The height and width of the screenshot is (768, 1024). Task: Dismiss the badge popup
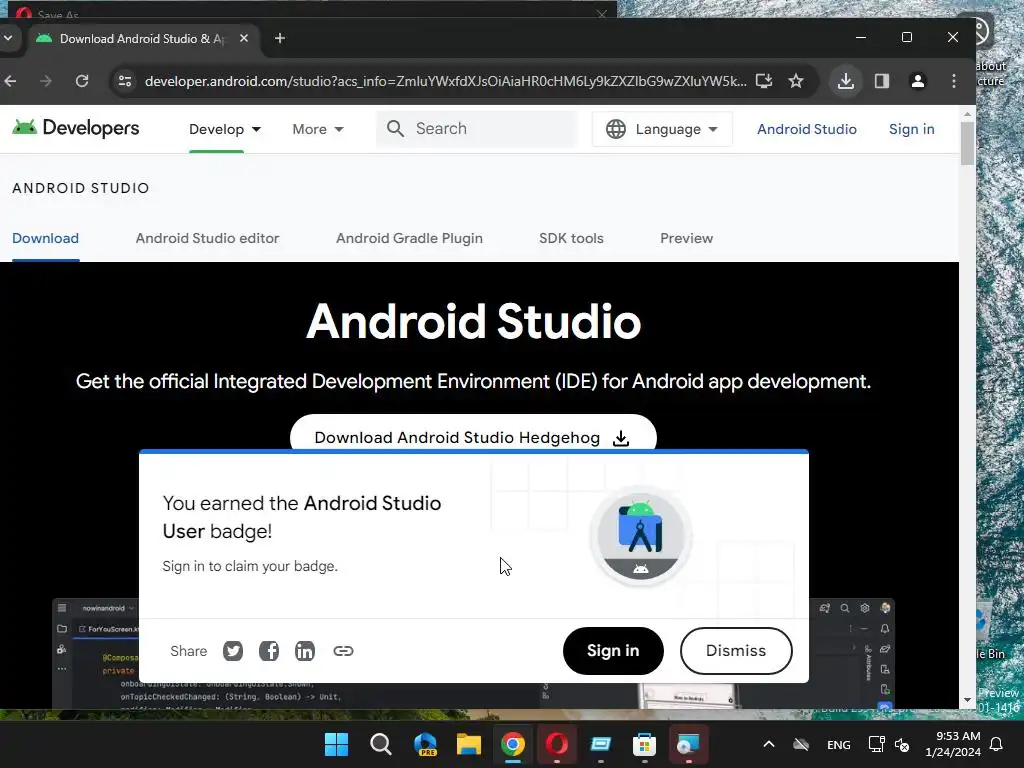pyautogui.click(x=736, y=651)
